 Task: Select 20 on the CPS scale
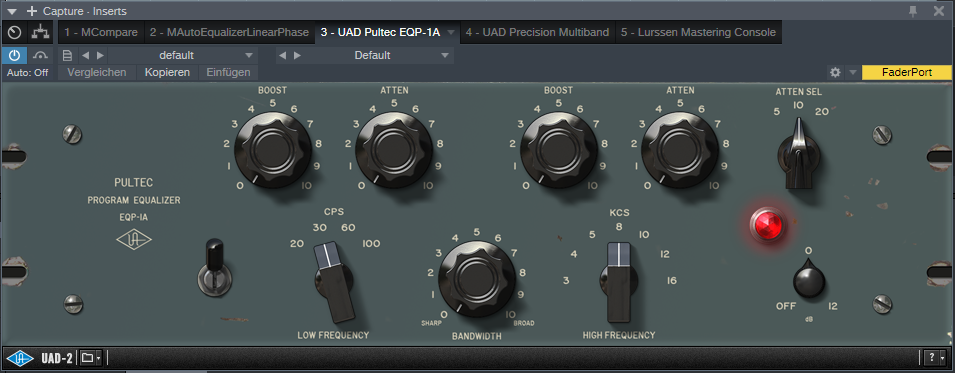tap(297, 244)
